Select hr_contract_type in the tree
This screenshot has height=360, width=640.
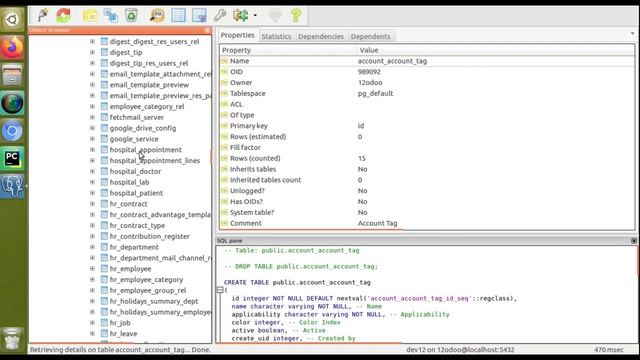click(137, 225)
